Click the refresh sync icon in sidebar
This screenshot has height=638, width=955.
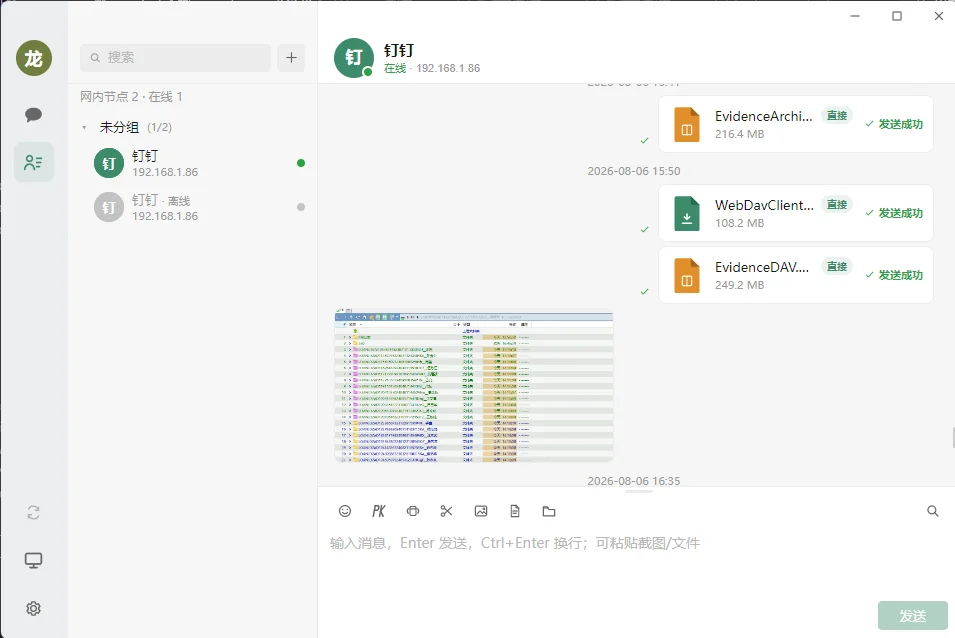coord(33,513)
